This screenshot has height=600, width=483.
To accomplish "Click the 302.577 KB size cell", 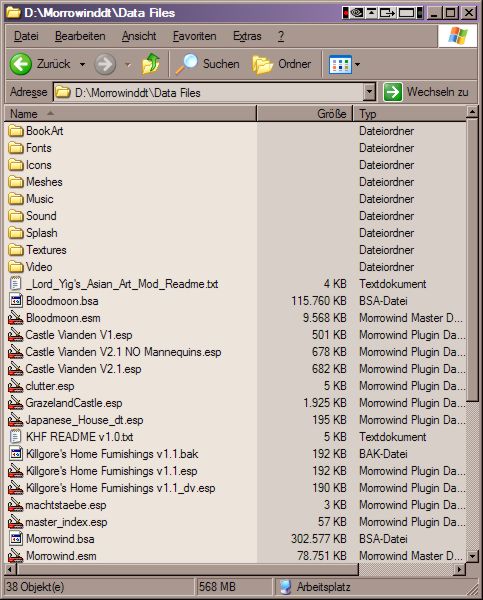I will (x=318, y=539).
